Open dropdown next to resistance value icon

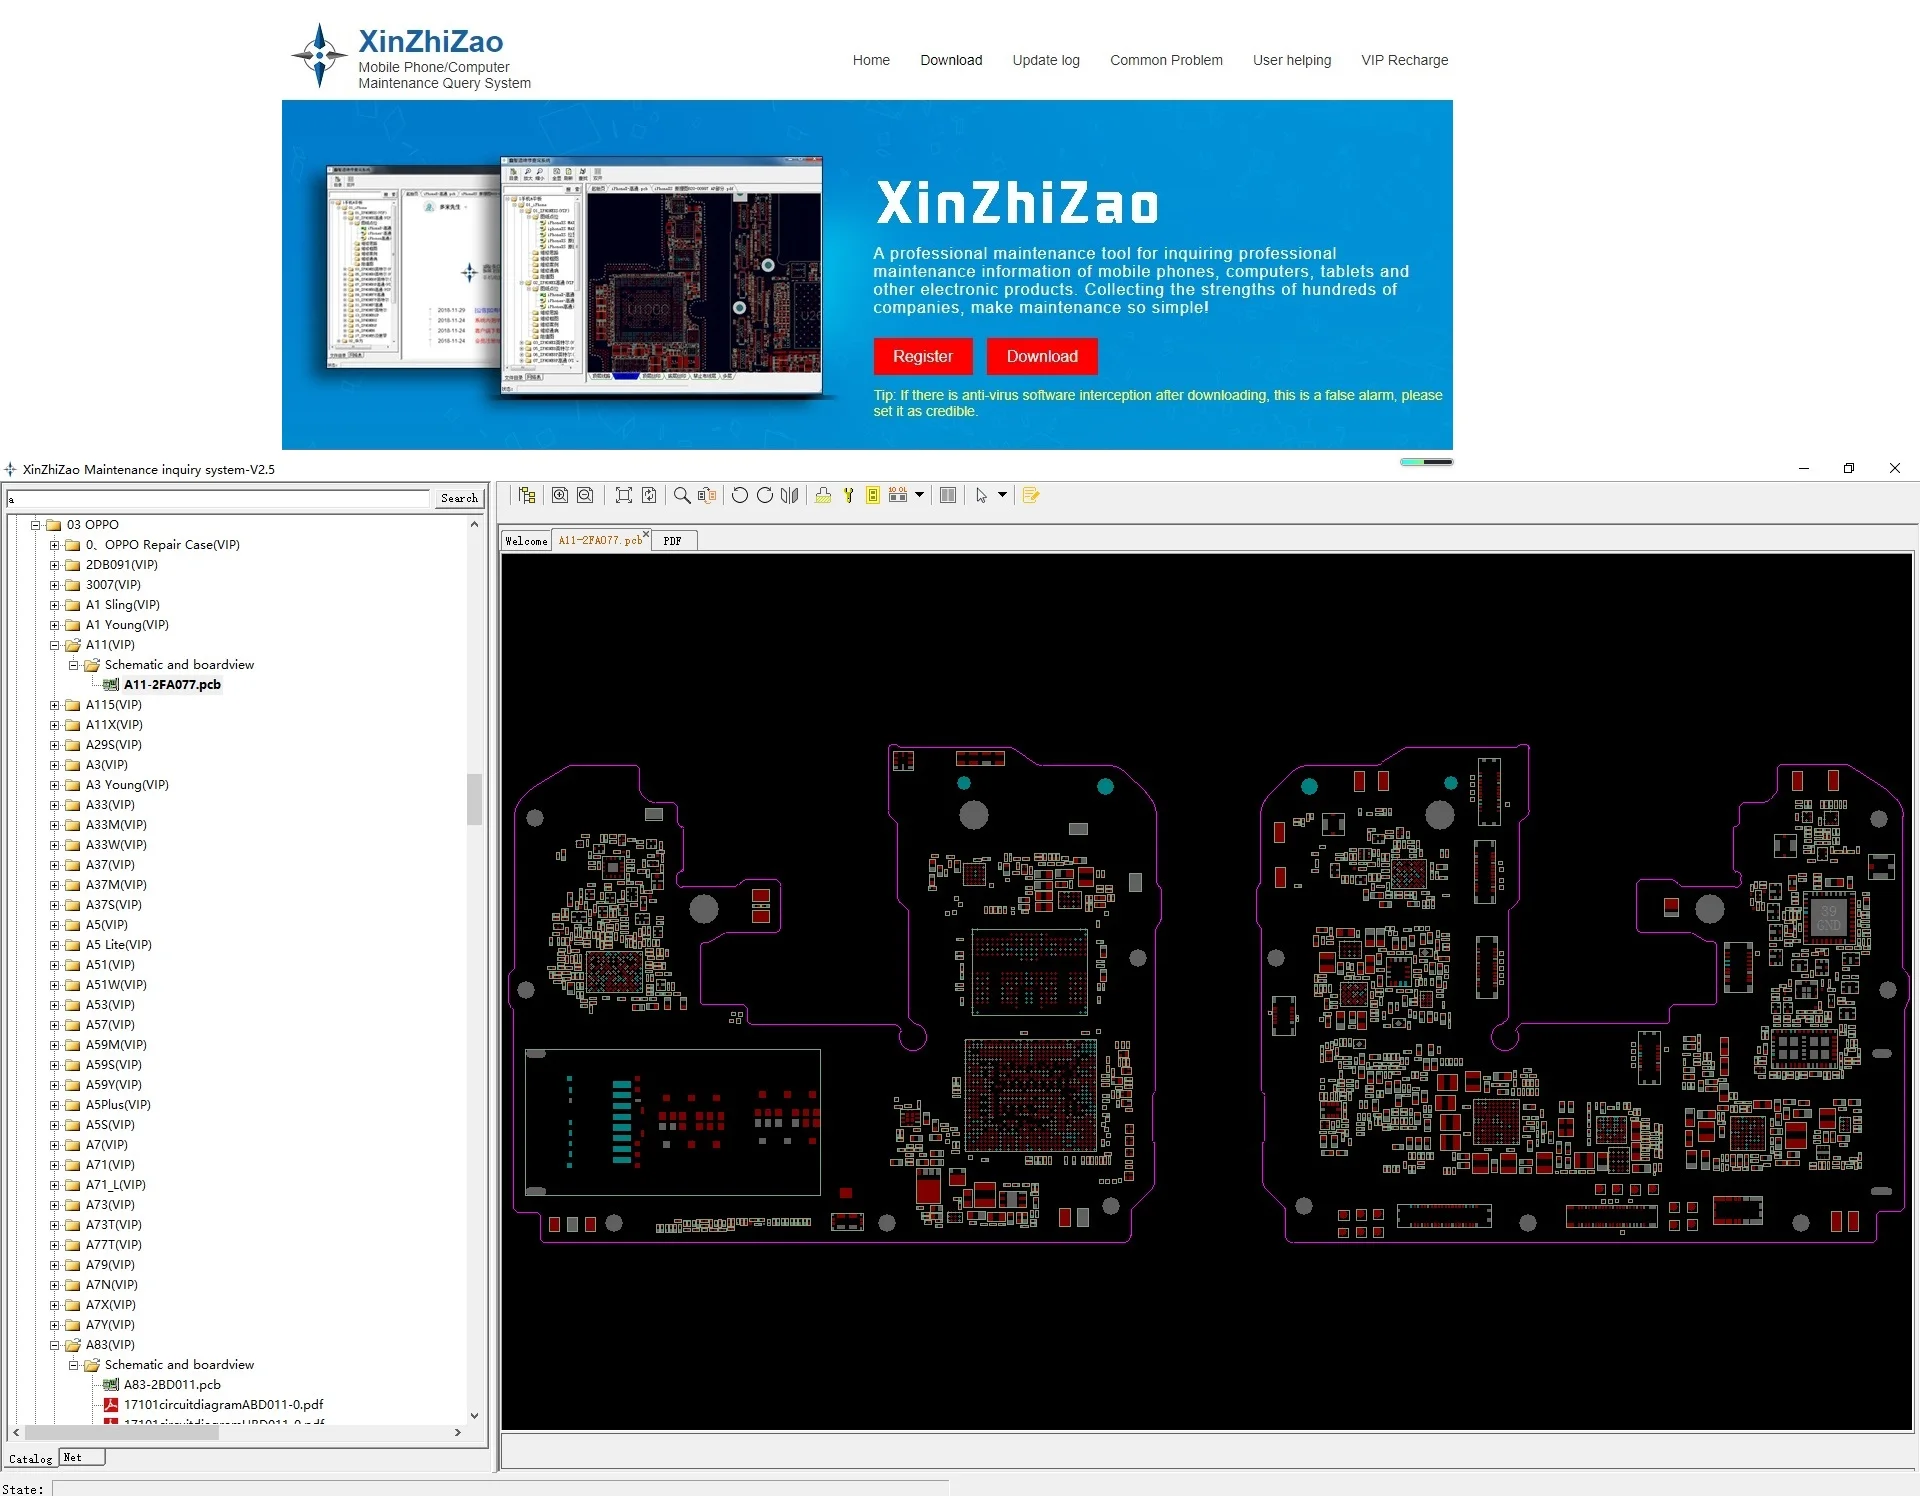[919, 495]
